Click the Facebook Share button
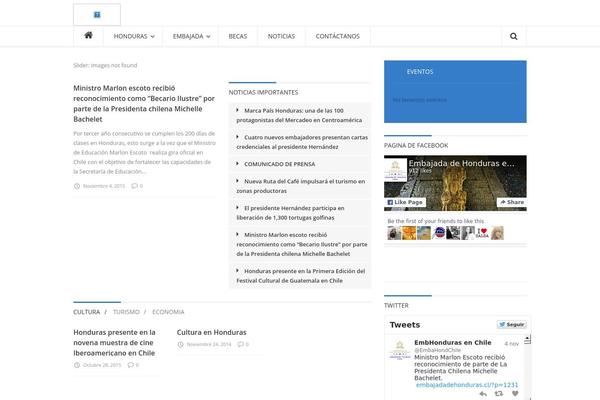This screenshot has height=400, width=600. pyautogui.click(x=512, y=202)
